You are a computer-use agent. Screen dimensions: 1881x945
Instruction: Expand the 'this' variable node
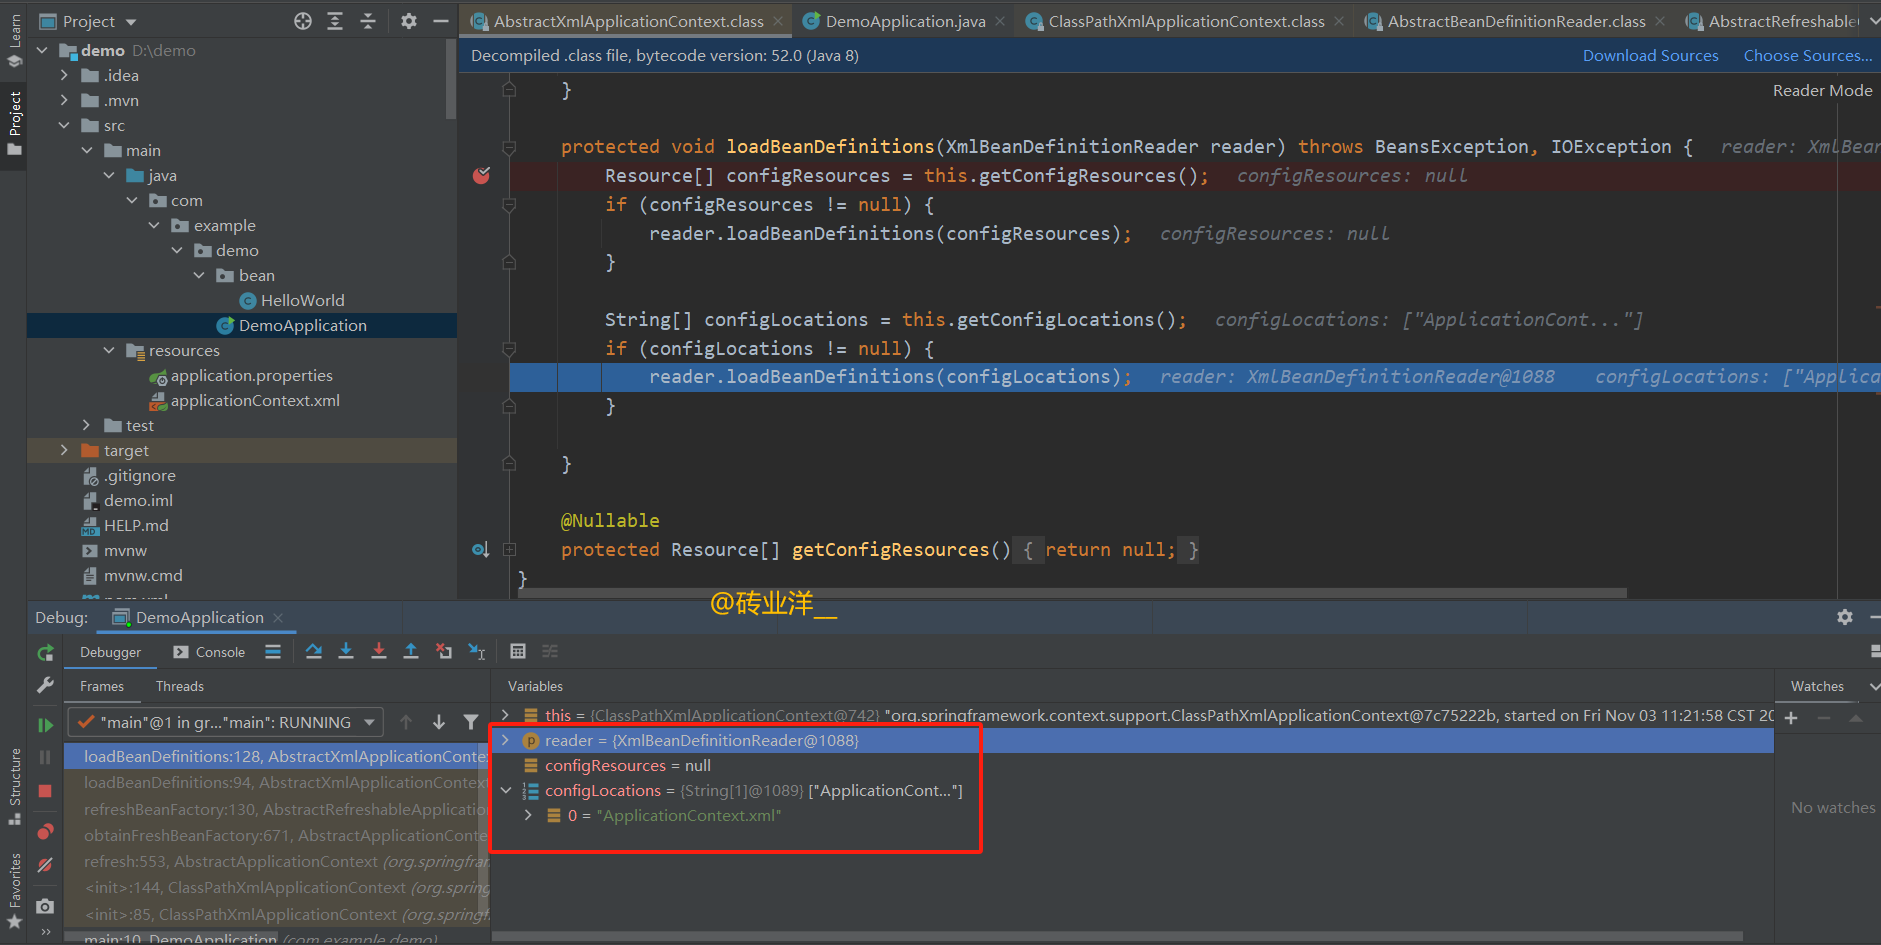(505, 715)
